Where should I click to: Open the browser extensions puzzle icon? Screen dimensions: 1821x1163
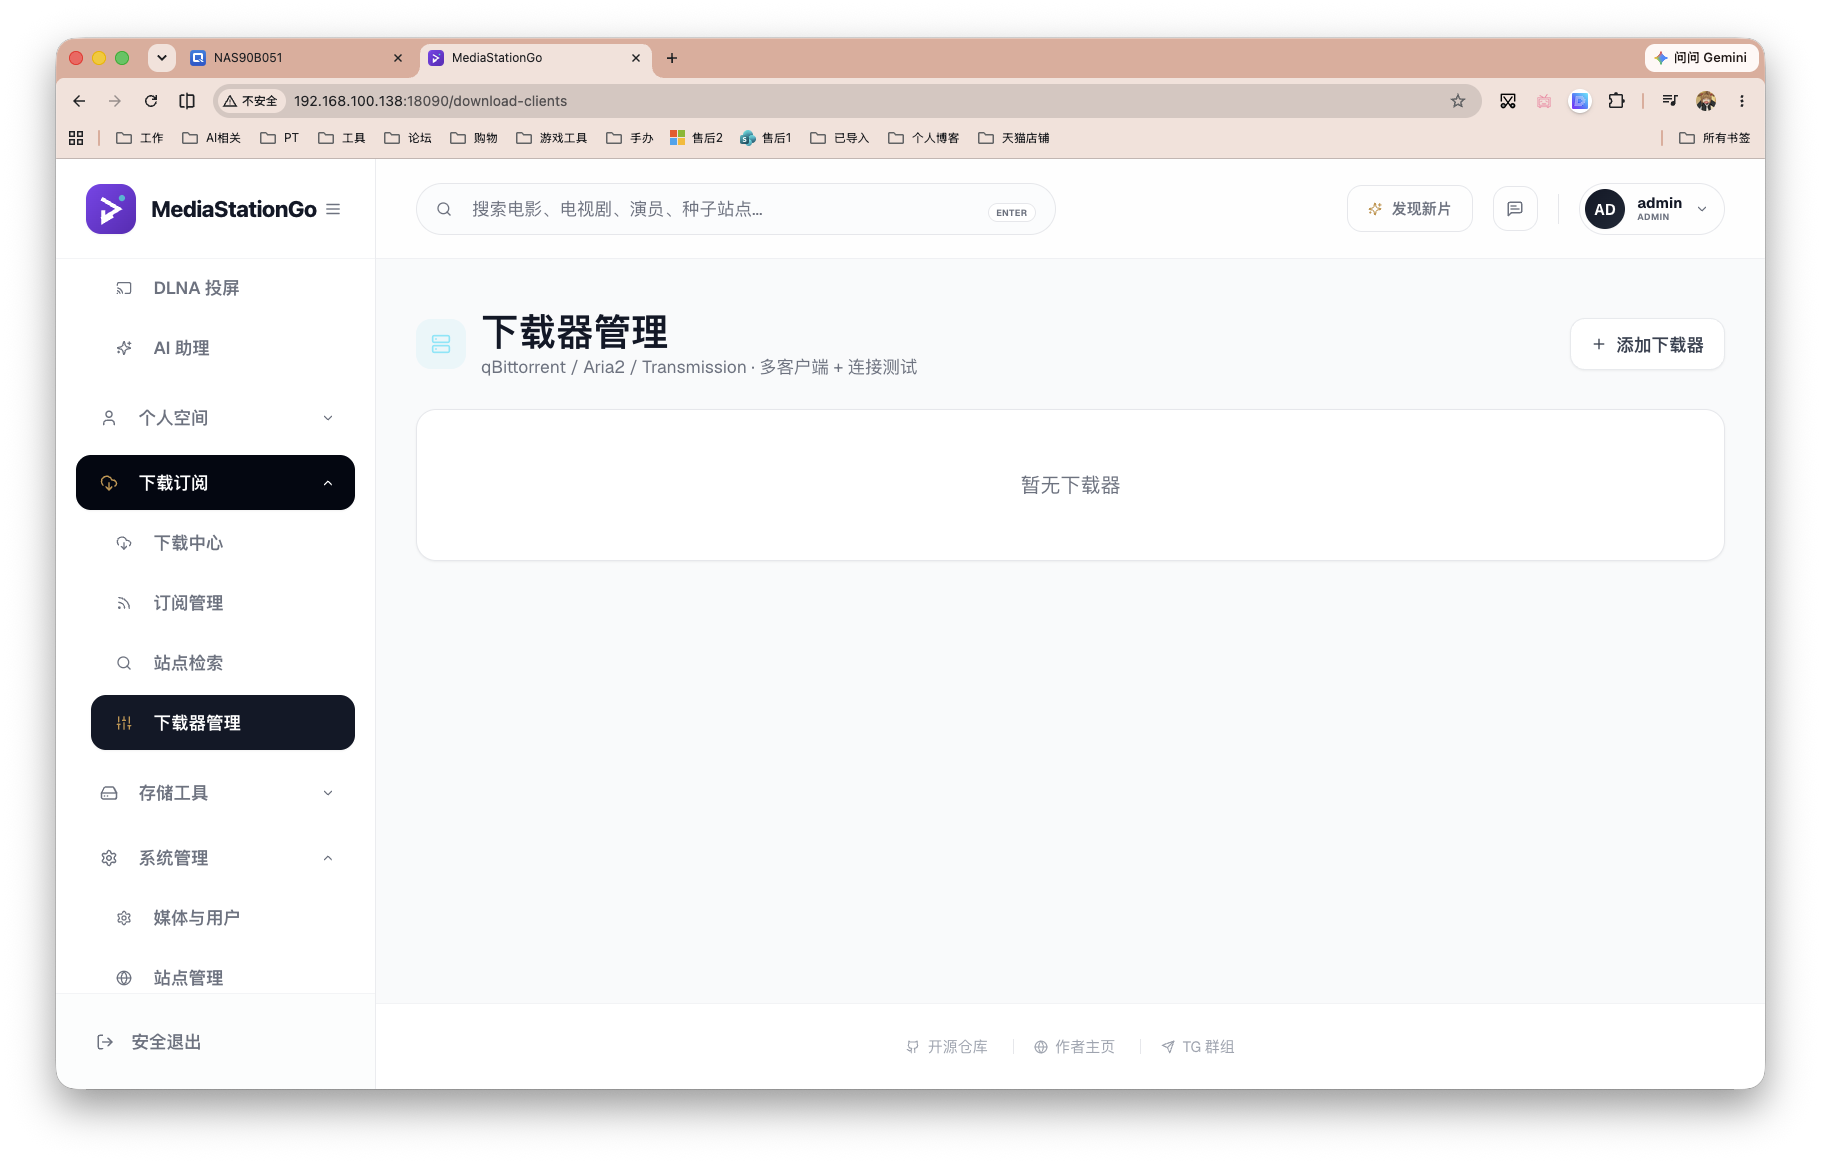point(1616,101)
